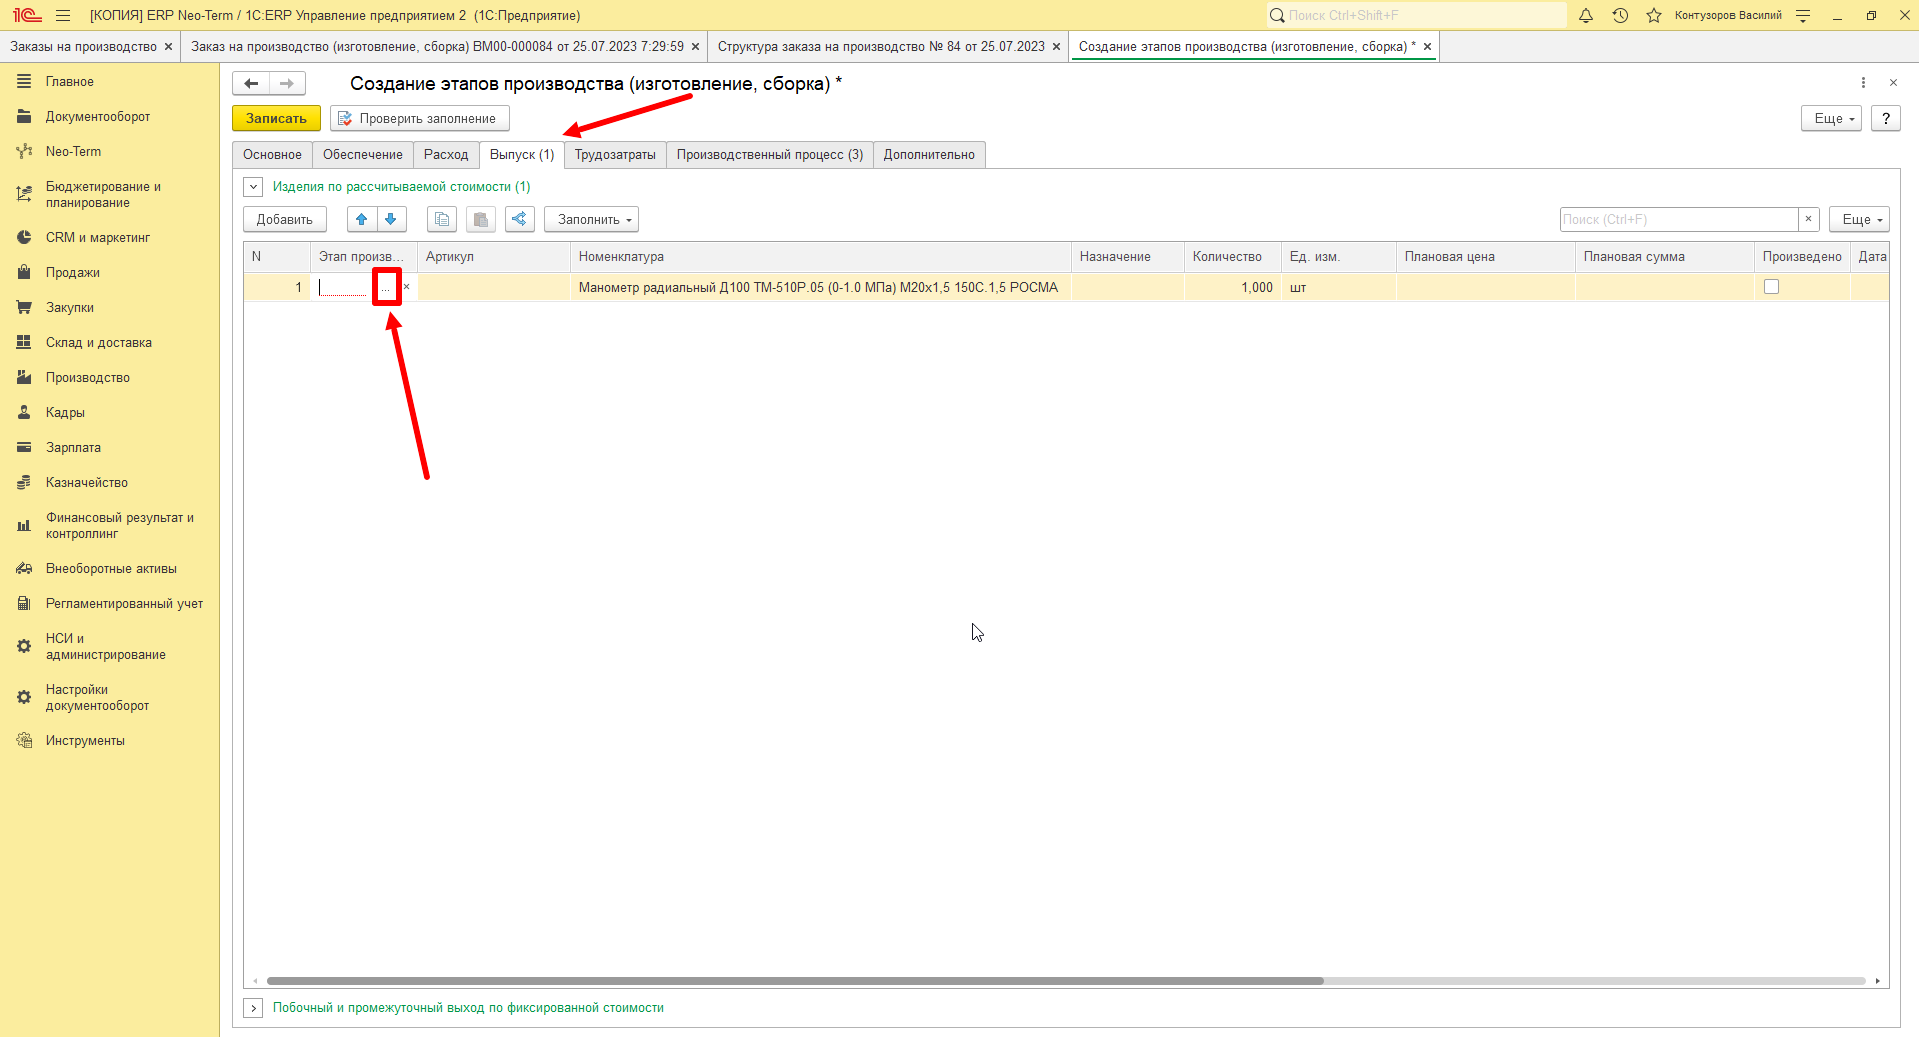
Task: Go forward with the right arrow button
Action: [x=287, y=83]
